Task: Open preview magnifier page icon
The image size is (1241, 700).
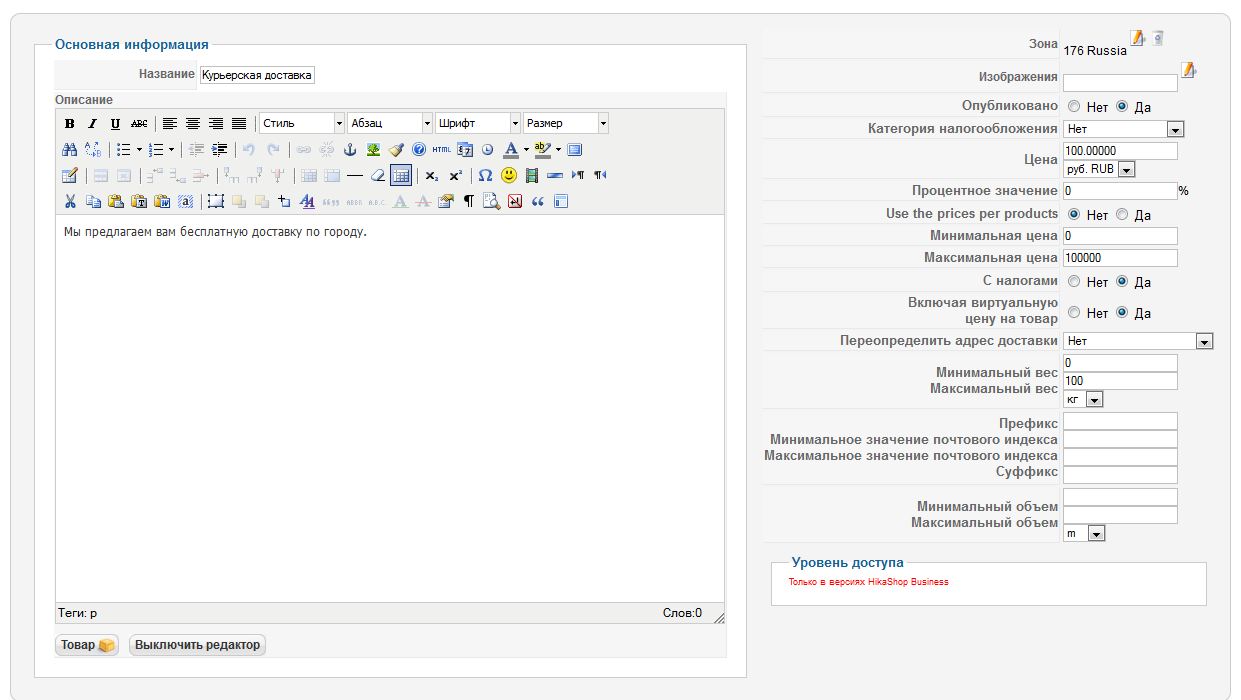Action: [491, 201]
